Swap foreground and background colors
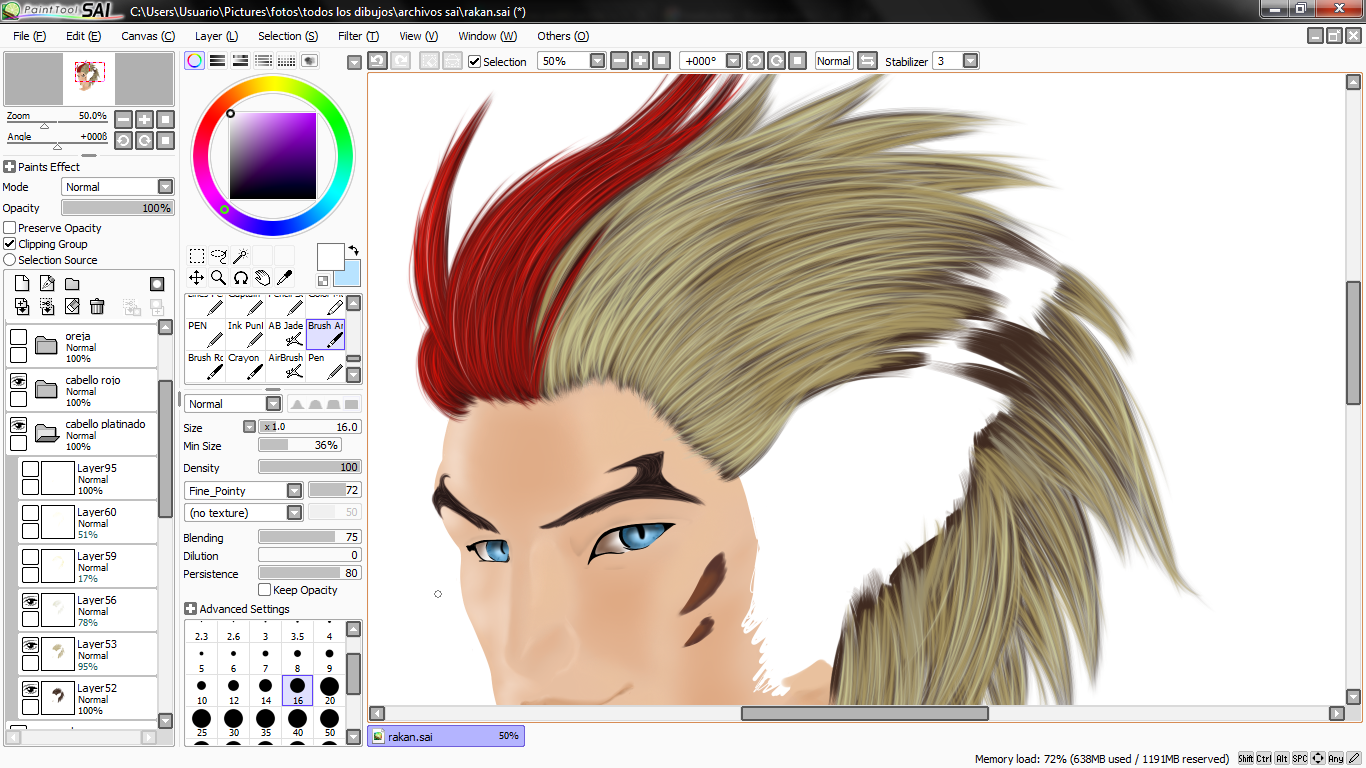 coord(353,250)
